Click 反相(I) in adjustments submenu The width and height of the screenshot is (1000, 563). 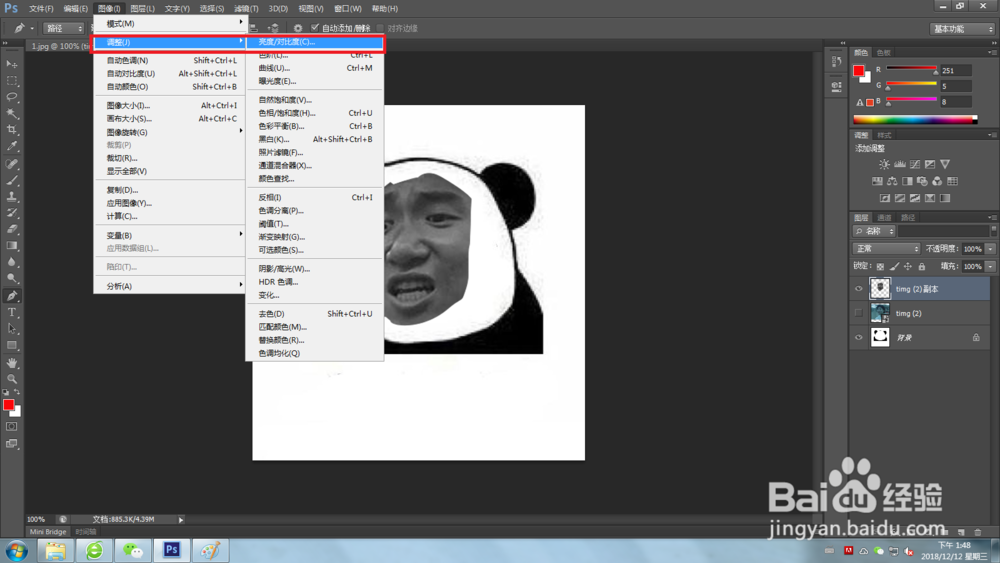(x=314, y=198)
